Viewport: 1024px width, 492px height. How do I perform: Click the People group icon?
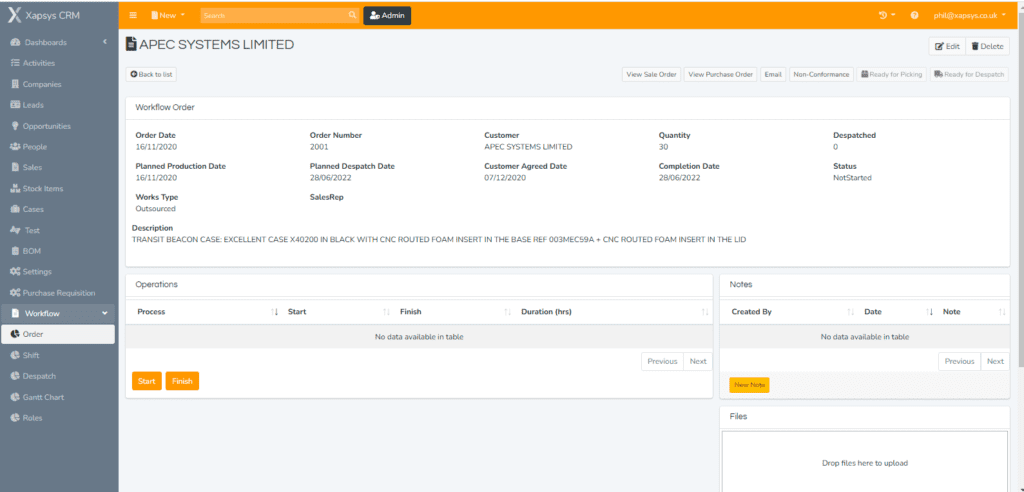pyautogui.click(x=15, y=147)
